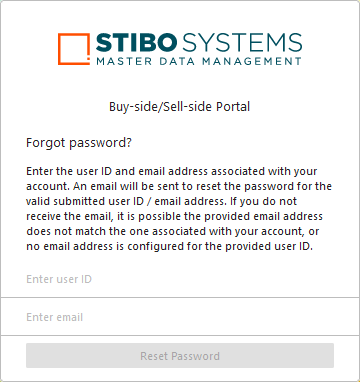Click the word DATA in the tagline
The image size is (360, 382).
(177, 61)
